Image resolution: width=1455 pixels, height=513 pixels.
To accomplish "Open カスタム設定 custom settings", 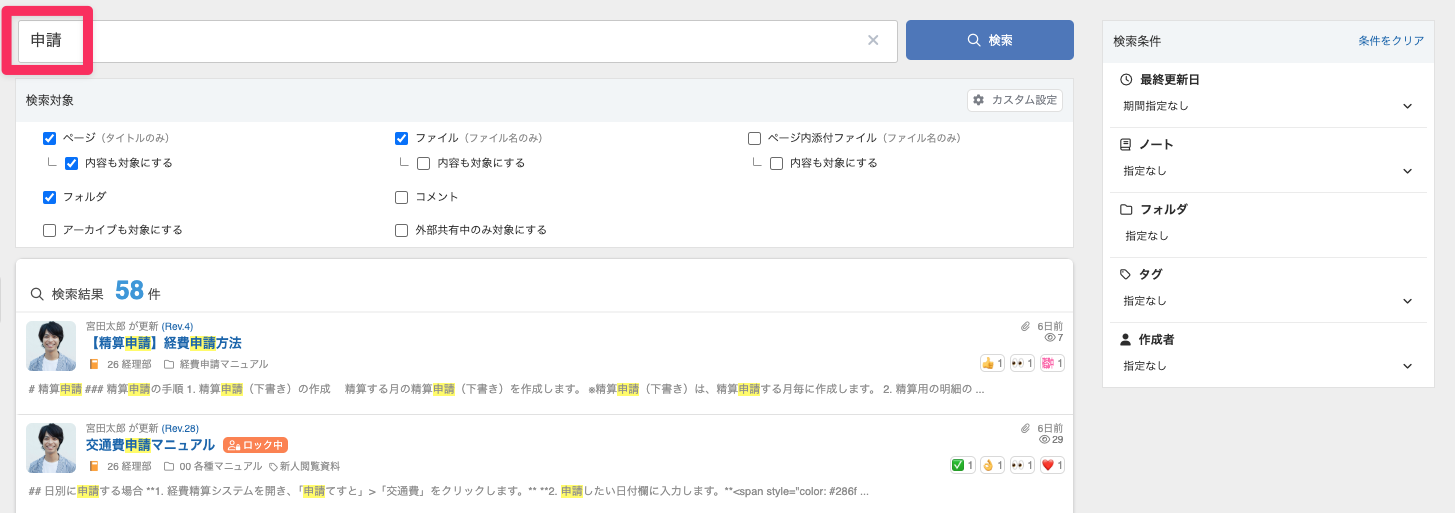I will (1015, 100).
